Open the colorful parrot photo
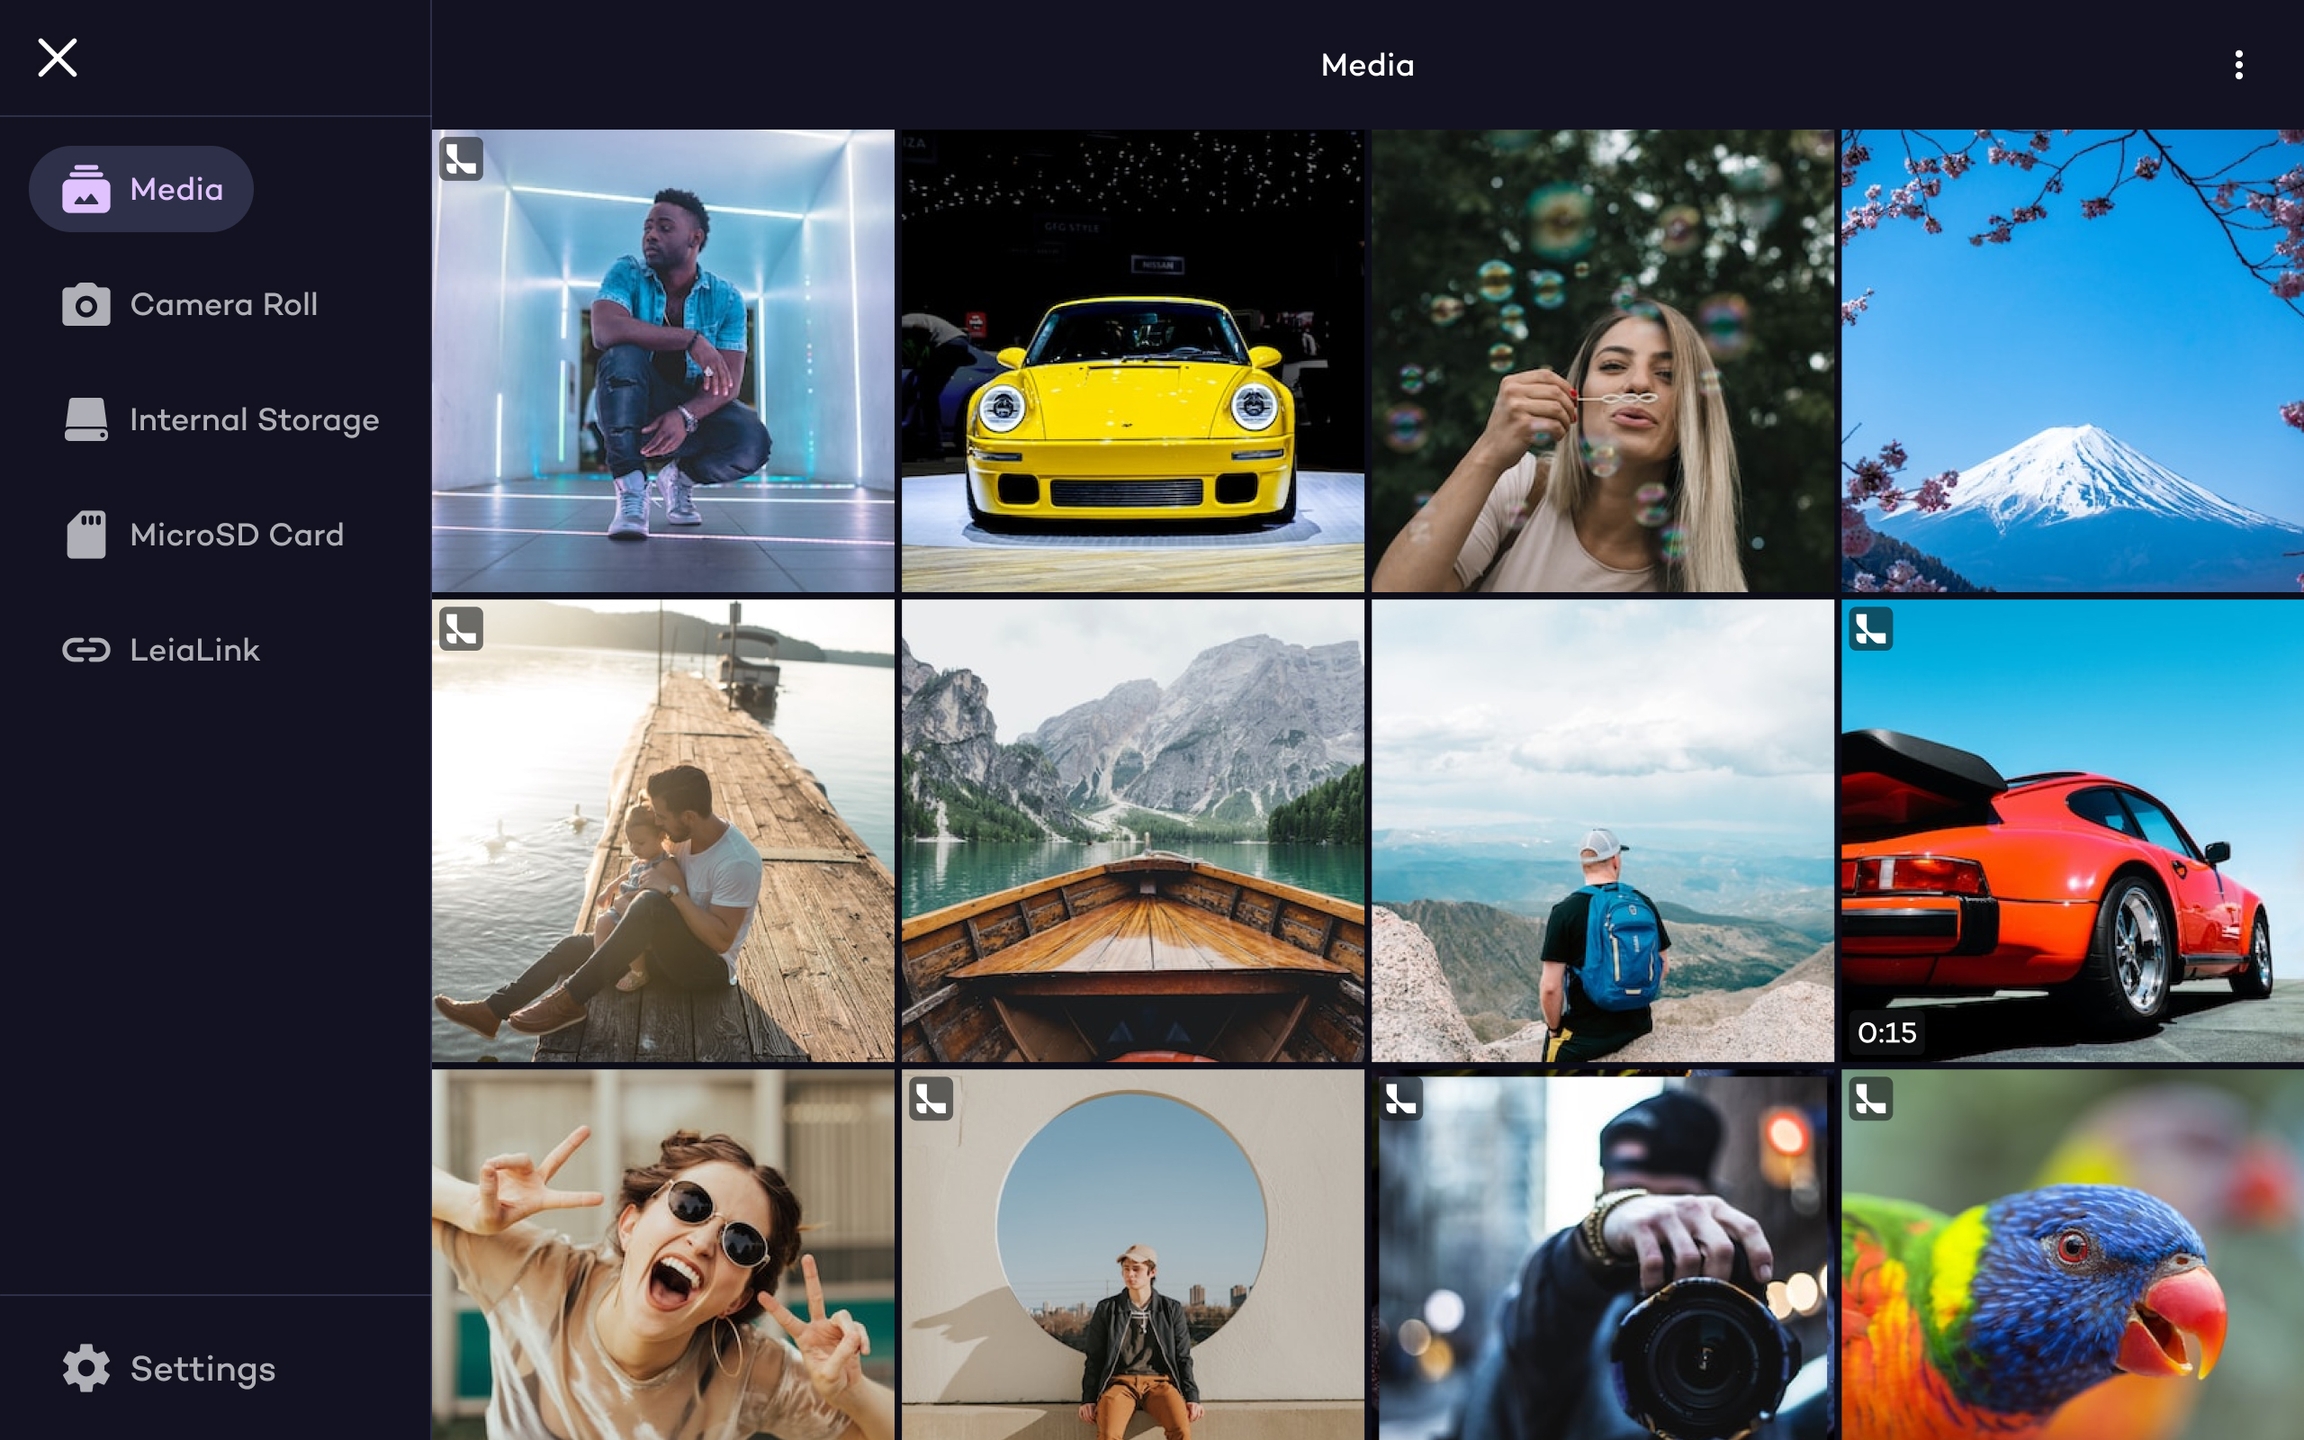This screenshot has height=1440, width=2304. pos(2073,1255)
